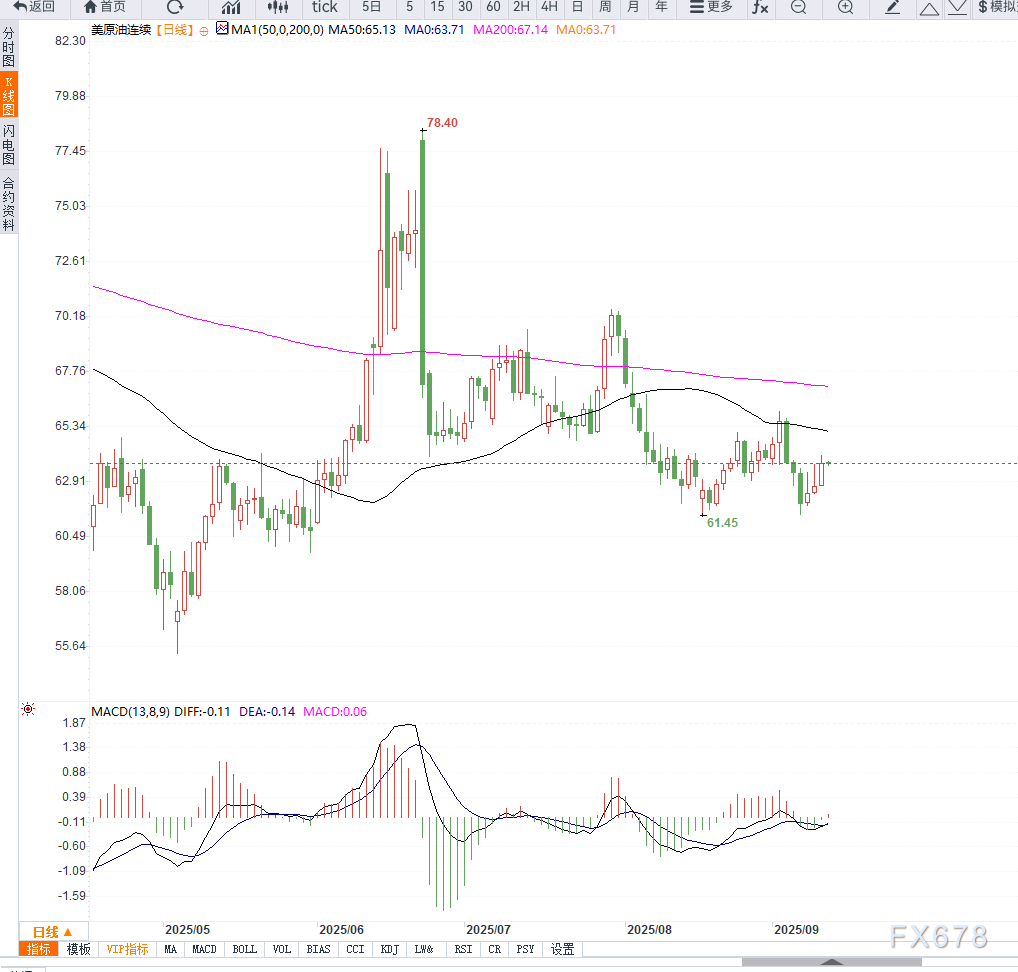Viewport: 1018px width, 972px height.
Task: Click the MACD(13,8,9) indicator label
Action: [x=130, y=712]
